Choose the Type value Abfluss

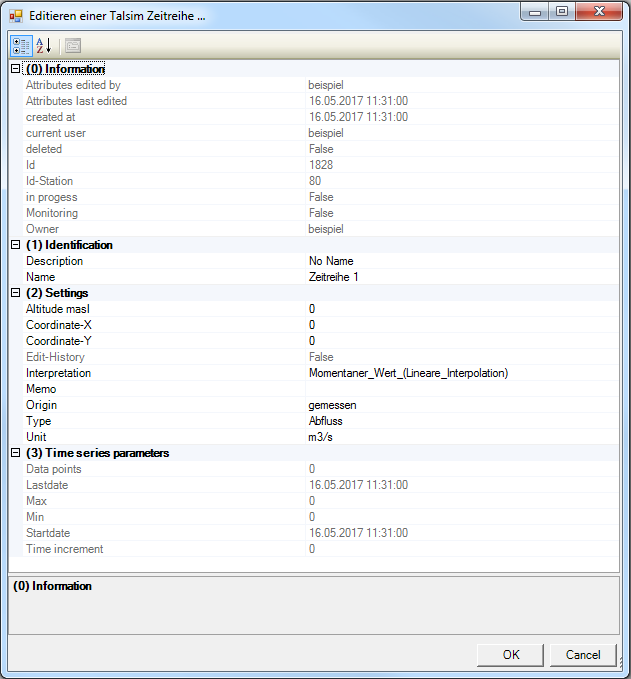click(x=460, y=421)
